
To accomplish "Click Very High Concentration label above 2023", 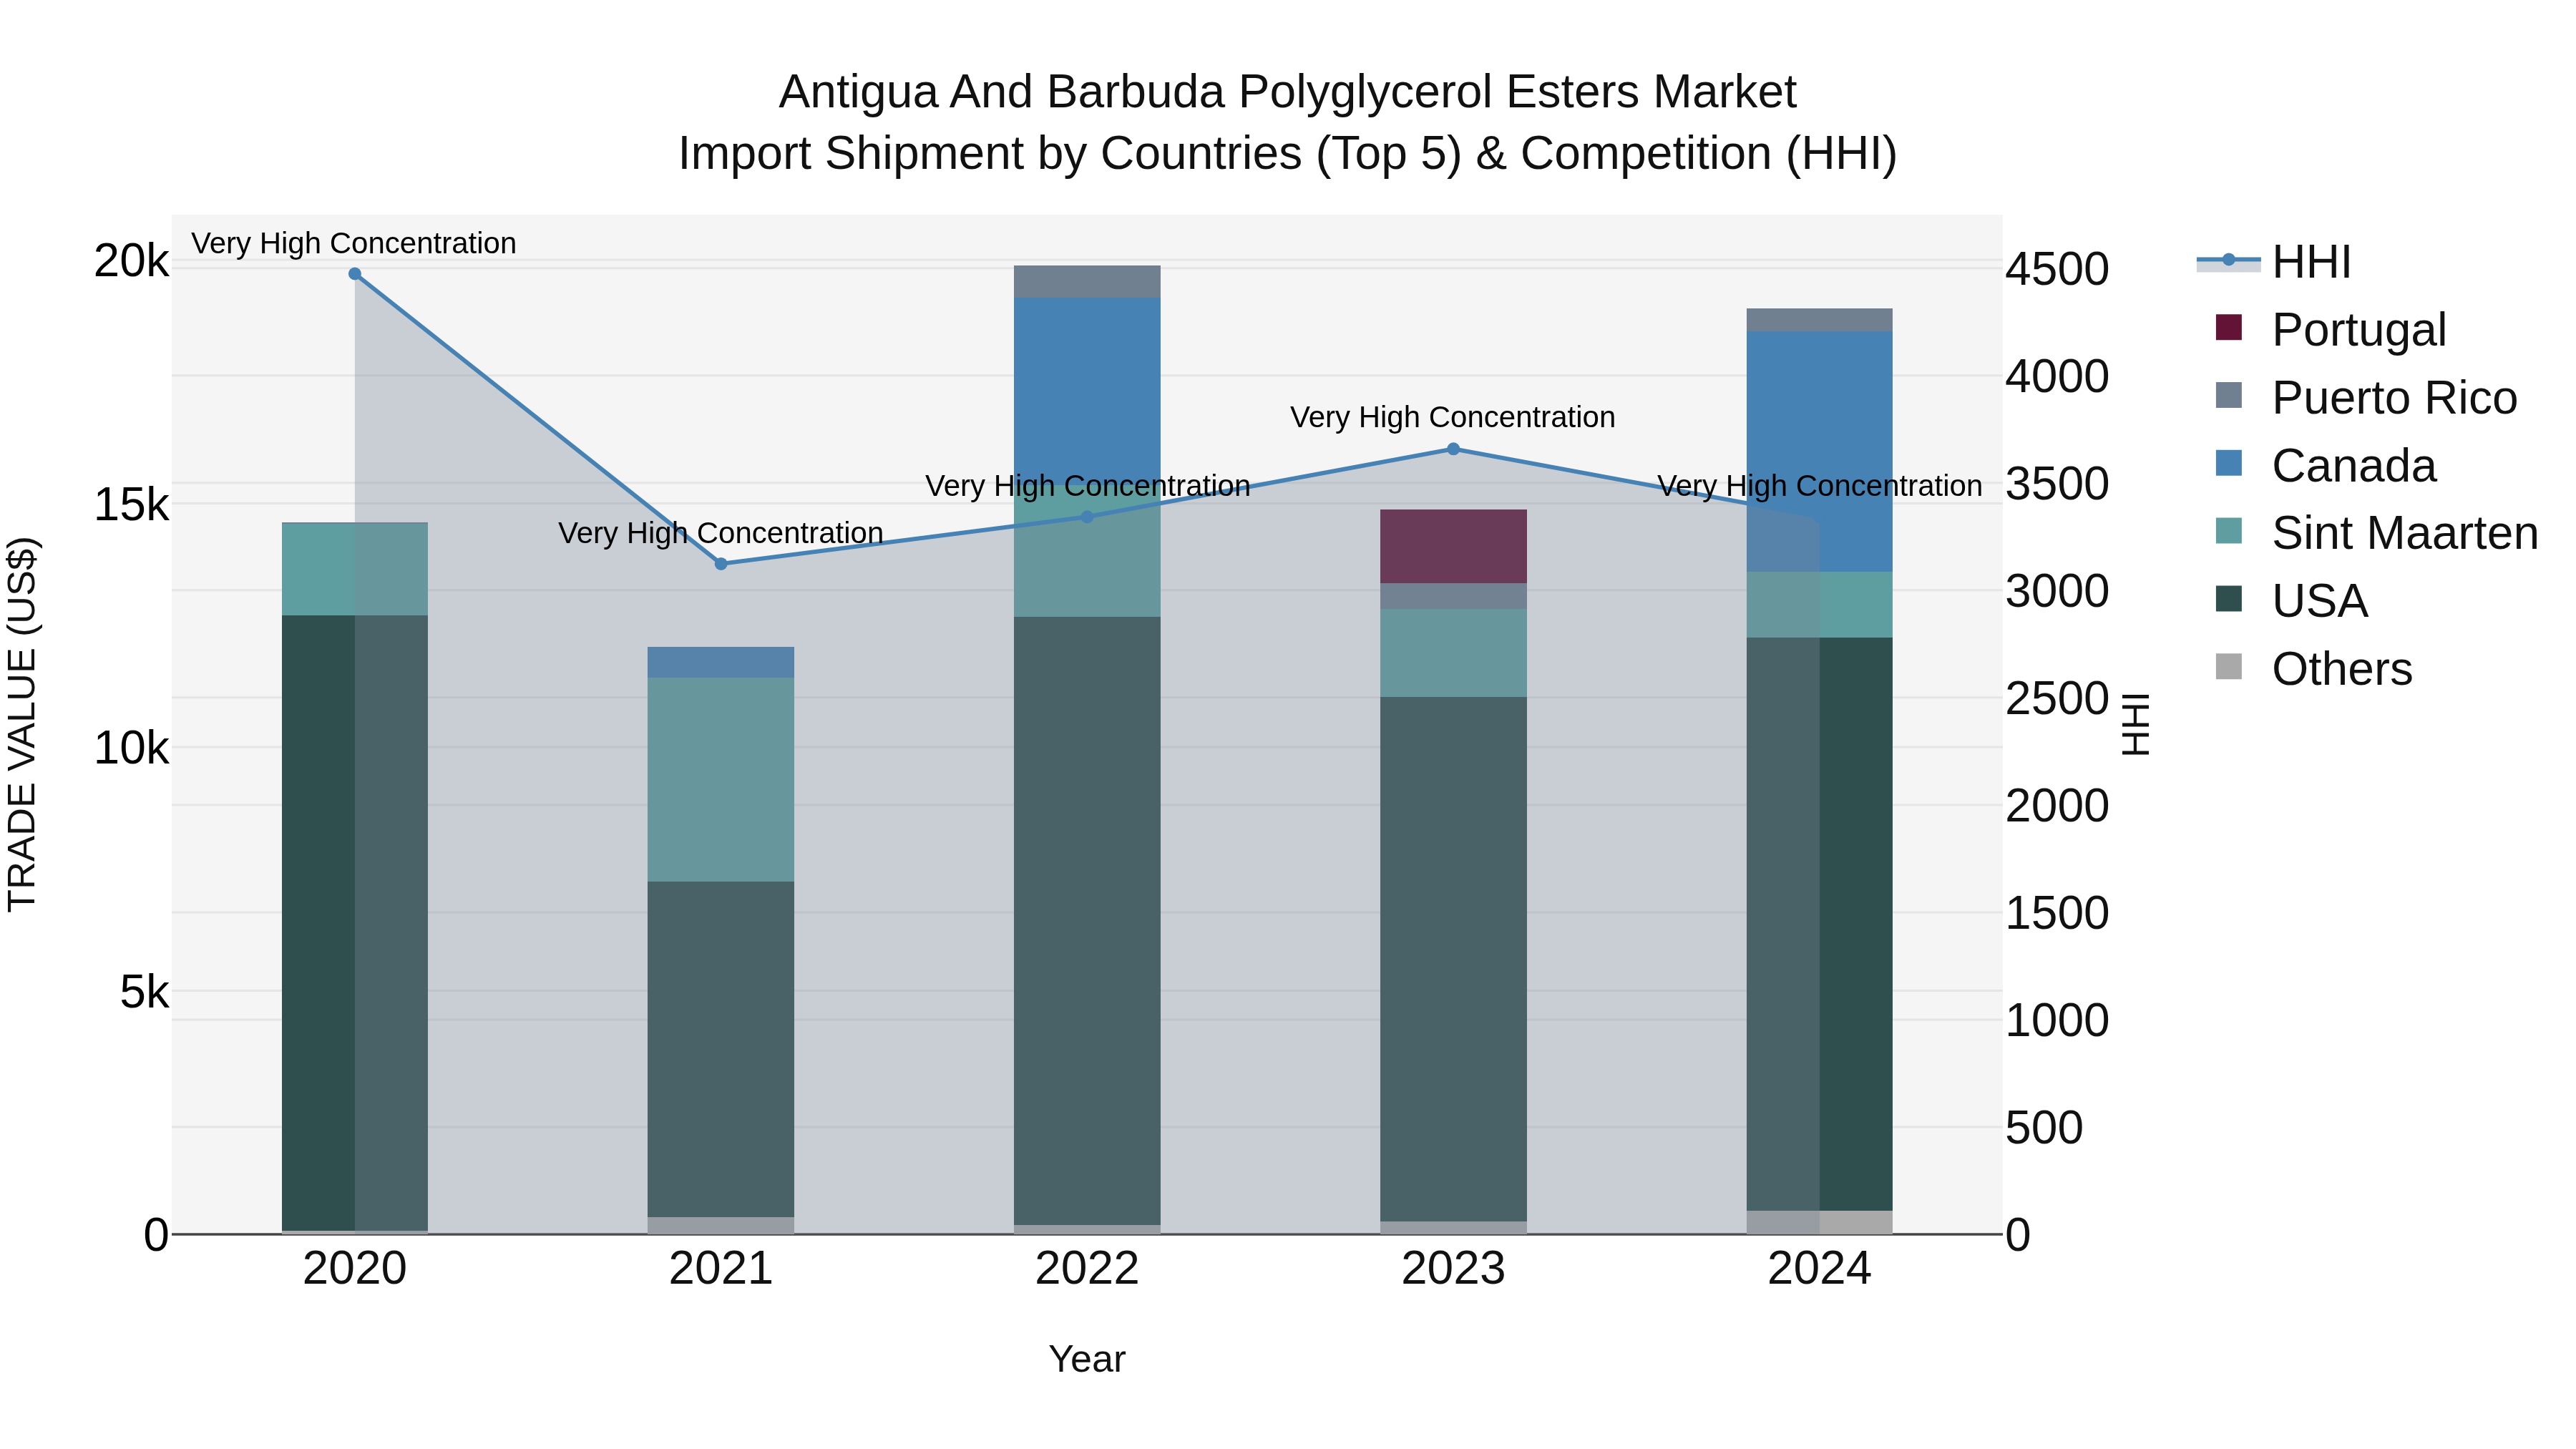I will [x=1453, y=417].
